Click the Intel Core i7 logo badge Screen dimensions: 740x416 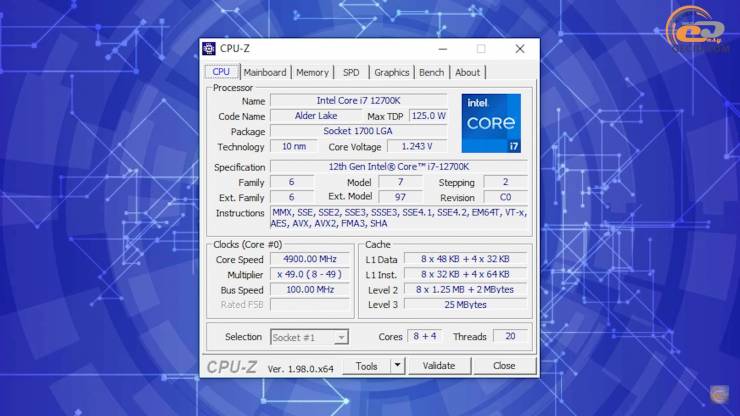491,123
